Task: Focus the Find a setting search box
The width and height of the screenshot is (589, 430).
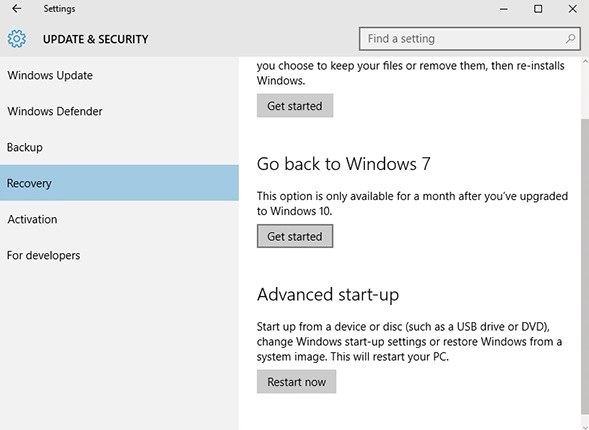Action: coord(470,39)
